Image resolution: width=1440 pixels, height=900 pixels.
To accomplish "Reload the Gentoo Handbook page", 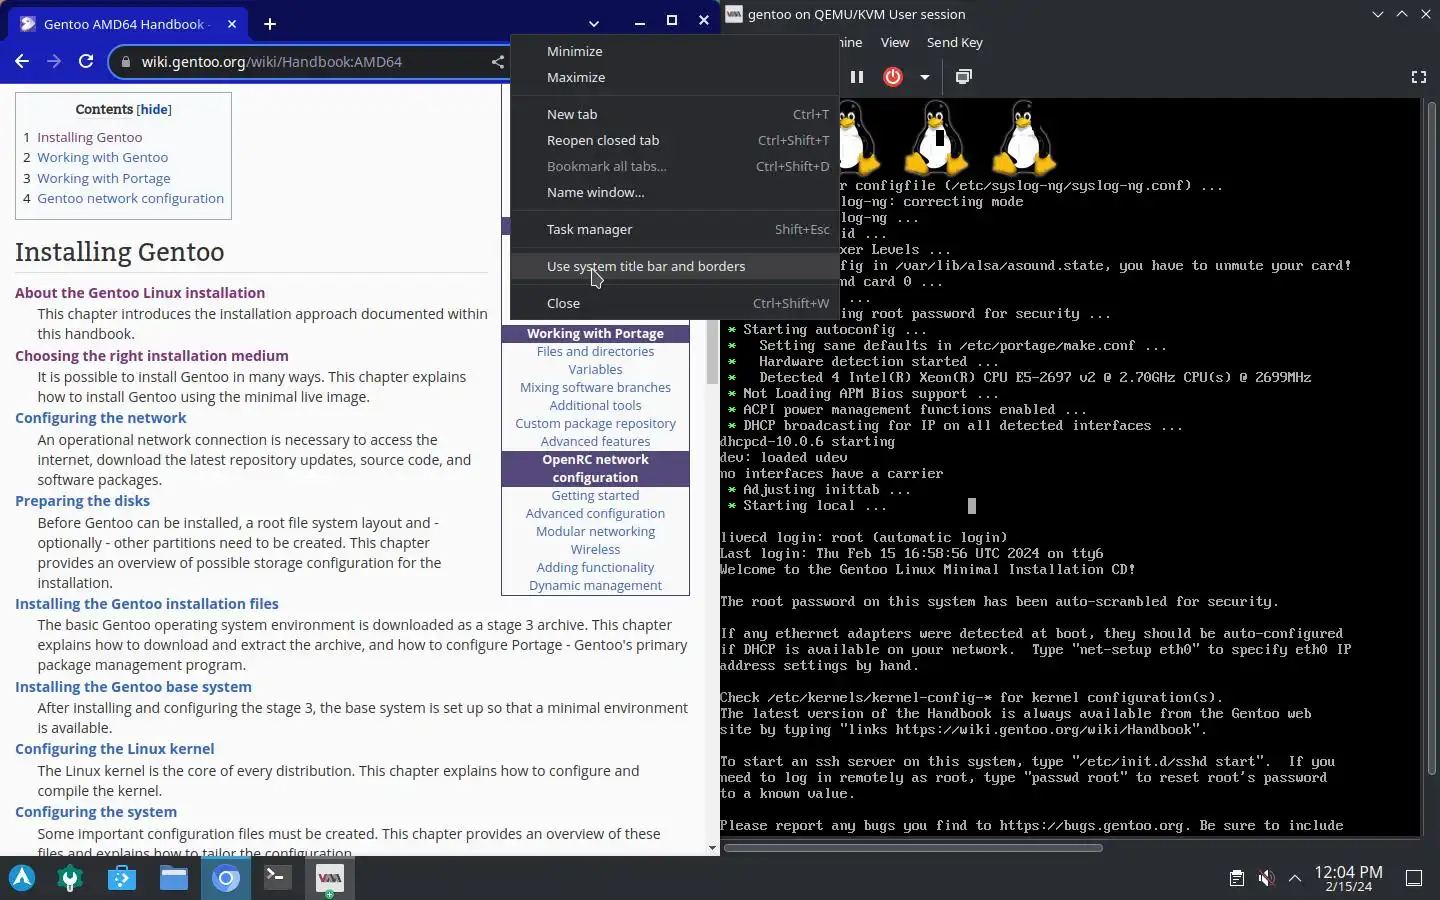I will 86,61.
